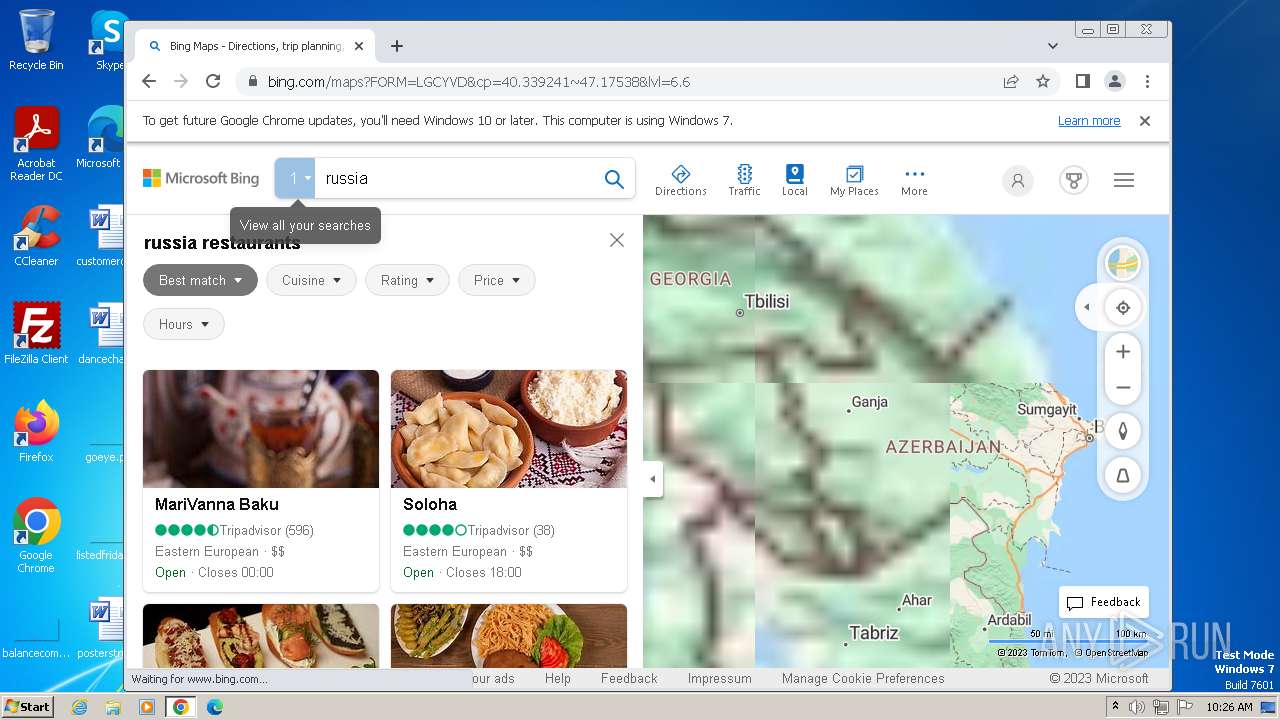Open a new Chrome tab
The height and width of the screenshot is (720, 1280).
point(397,46)
